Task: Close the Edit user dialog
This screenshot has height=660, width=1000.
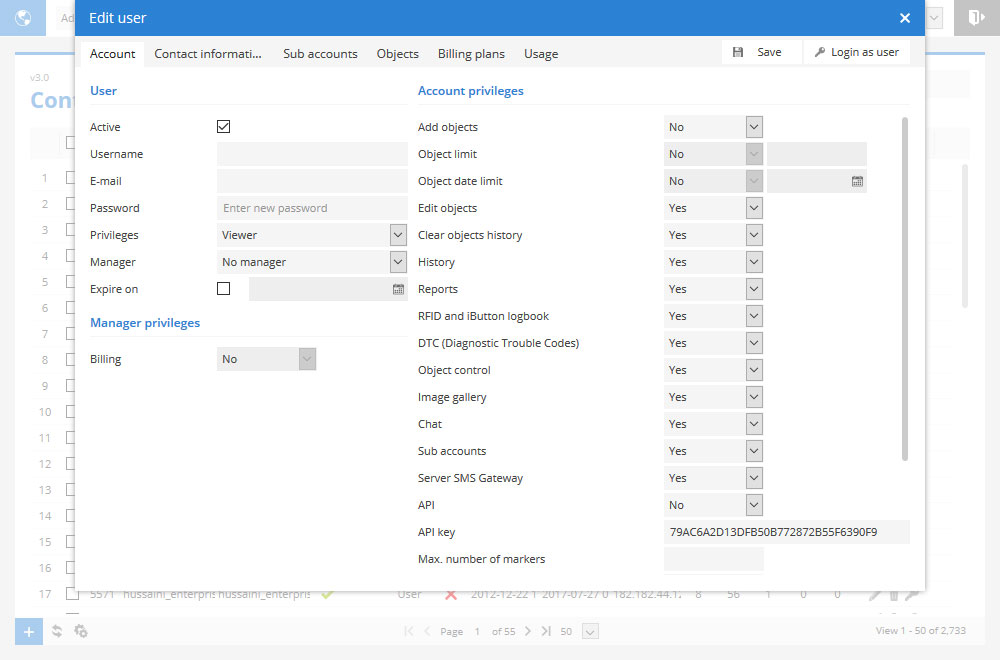Action: point(904,18)
